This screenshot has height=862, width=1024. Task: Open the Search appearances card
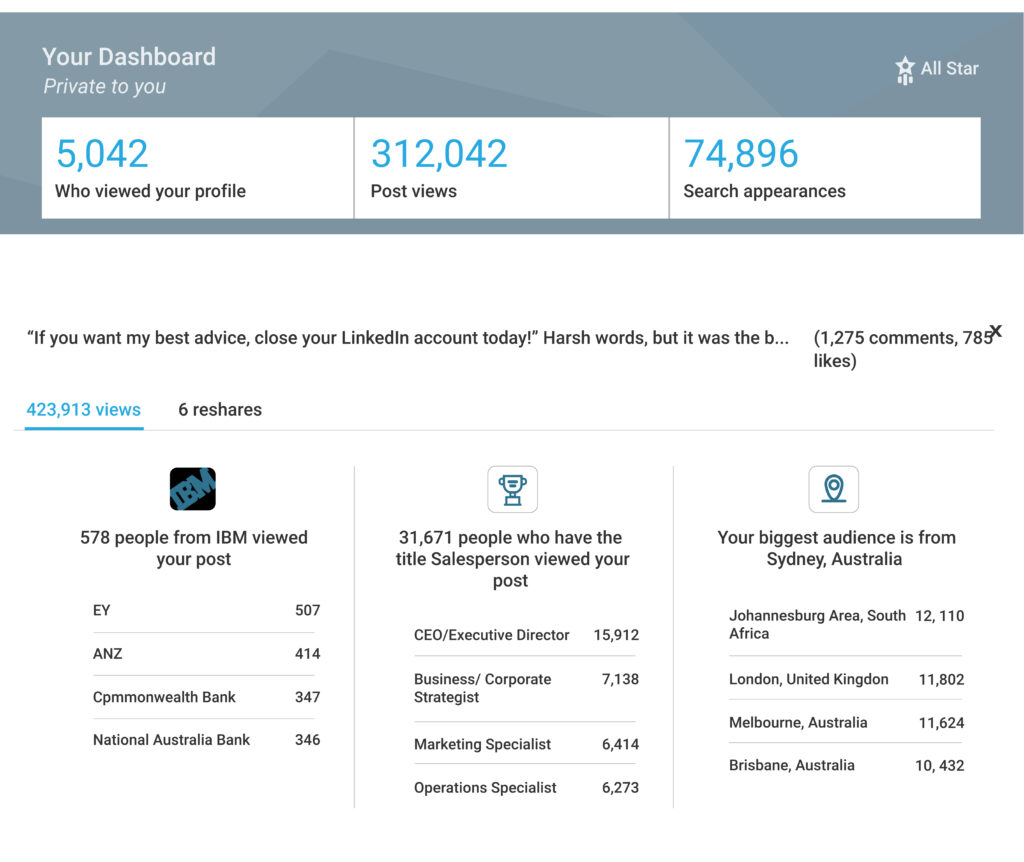824,168
